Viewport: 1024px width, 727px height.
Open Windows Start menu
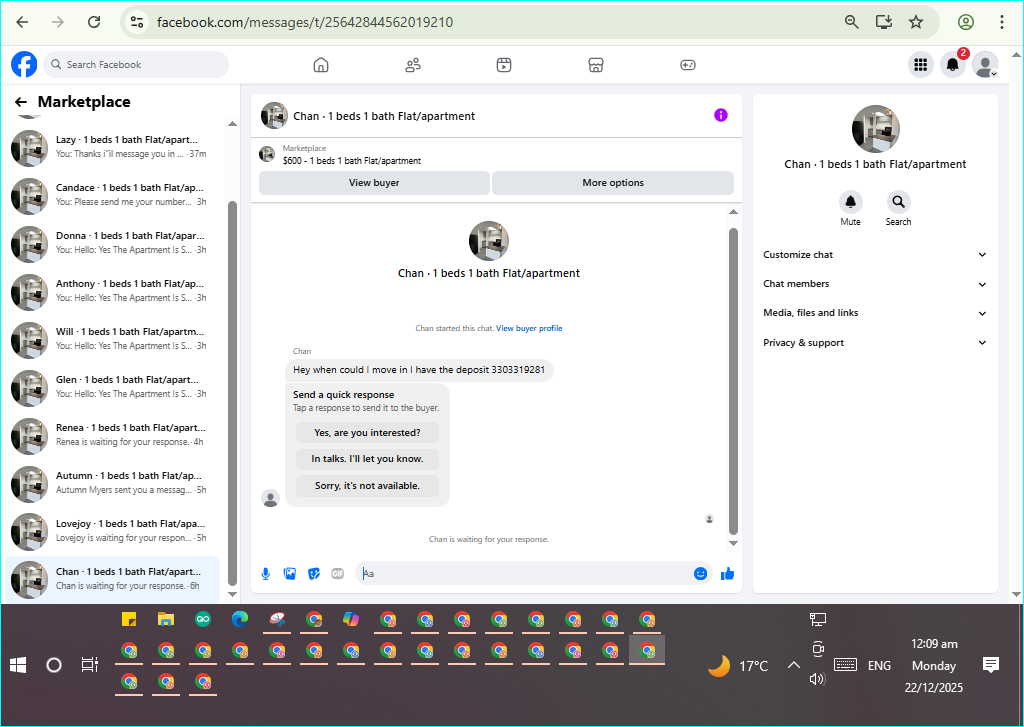click(x=18, y=665)
